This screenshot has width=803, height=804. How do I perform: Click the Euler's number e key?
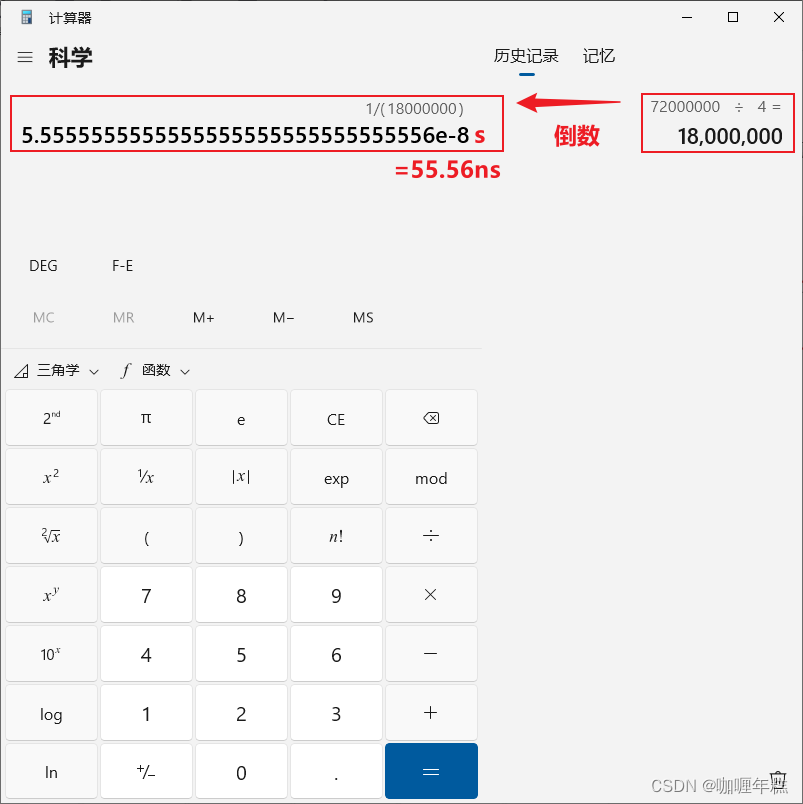[241, 418]
